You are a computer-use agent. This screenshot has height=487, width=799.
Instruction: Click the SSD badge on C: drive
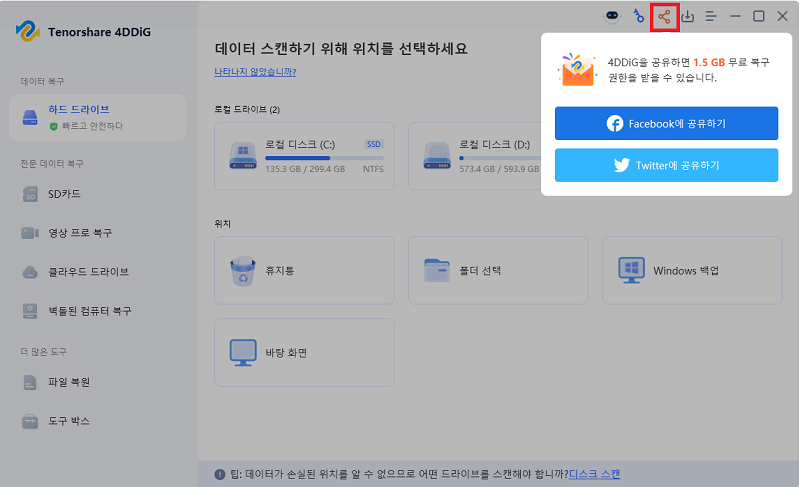pos(374,144)
